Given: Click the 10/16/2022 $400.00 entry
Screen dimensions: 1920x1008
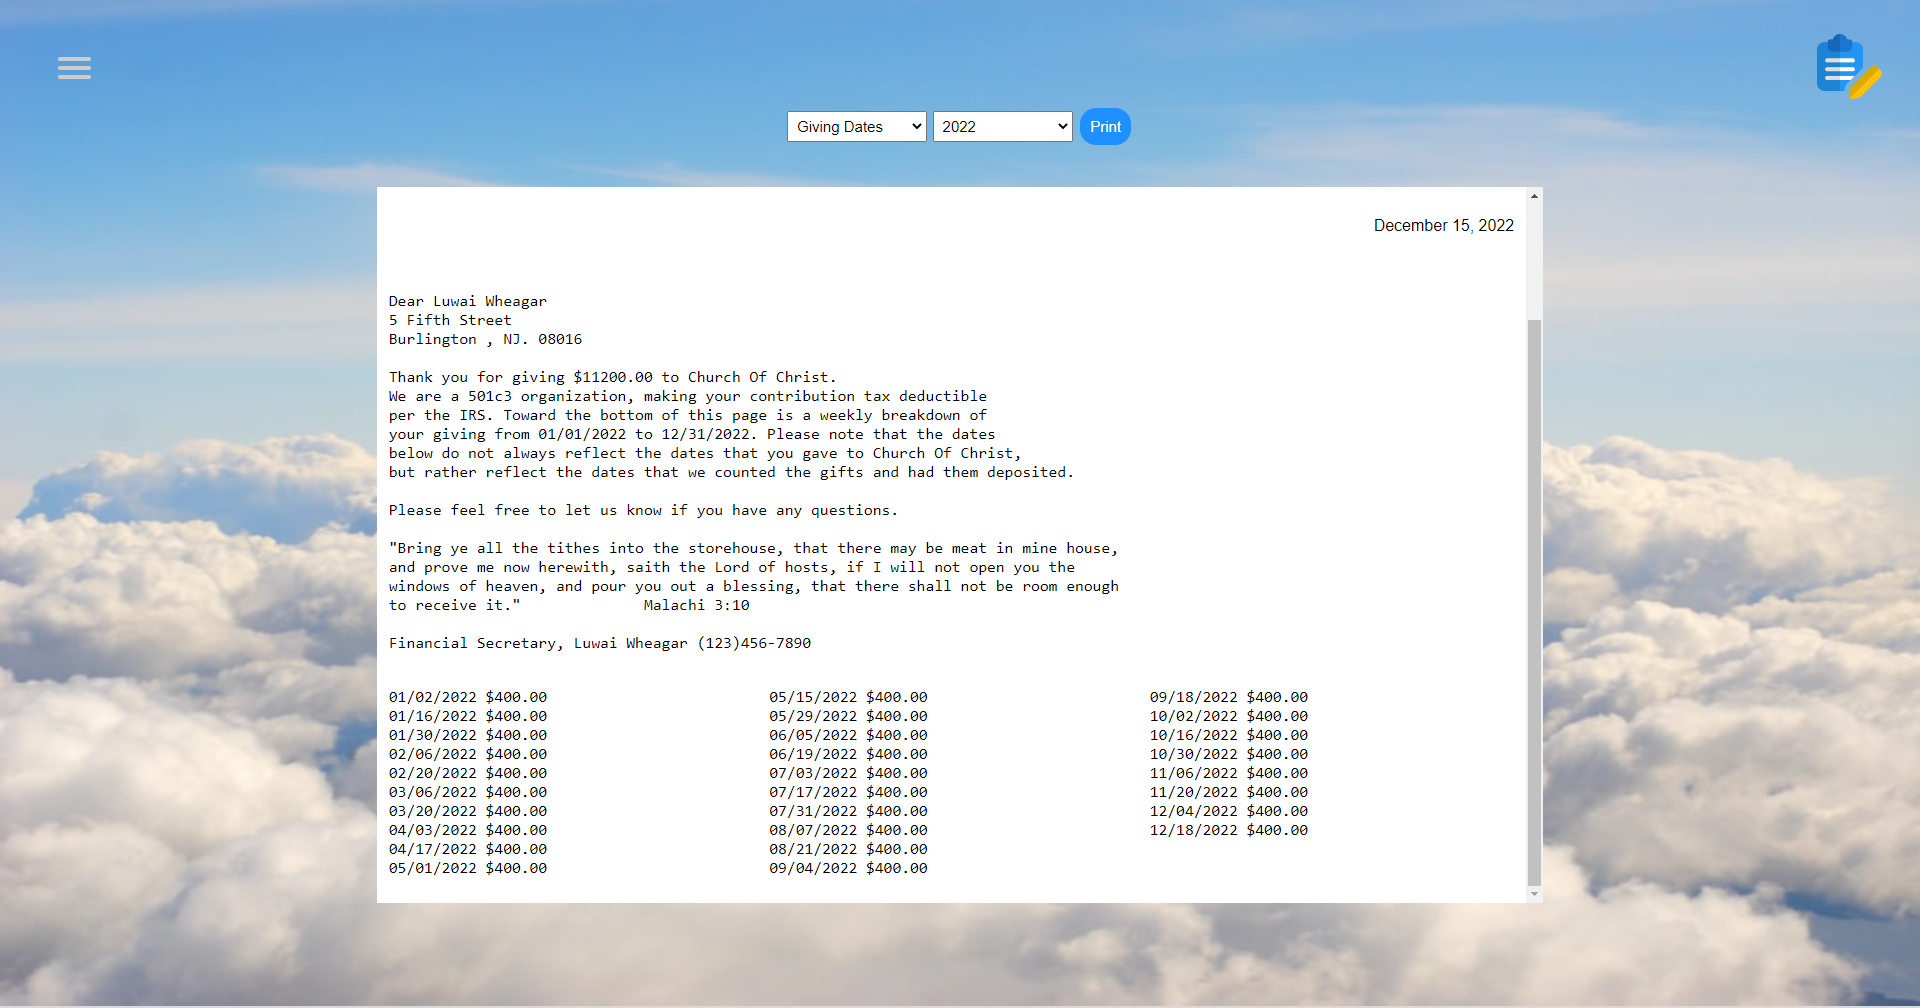Looking at the screenshot, I should pyautogui.click(x=1229, y=735).
